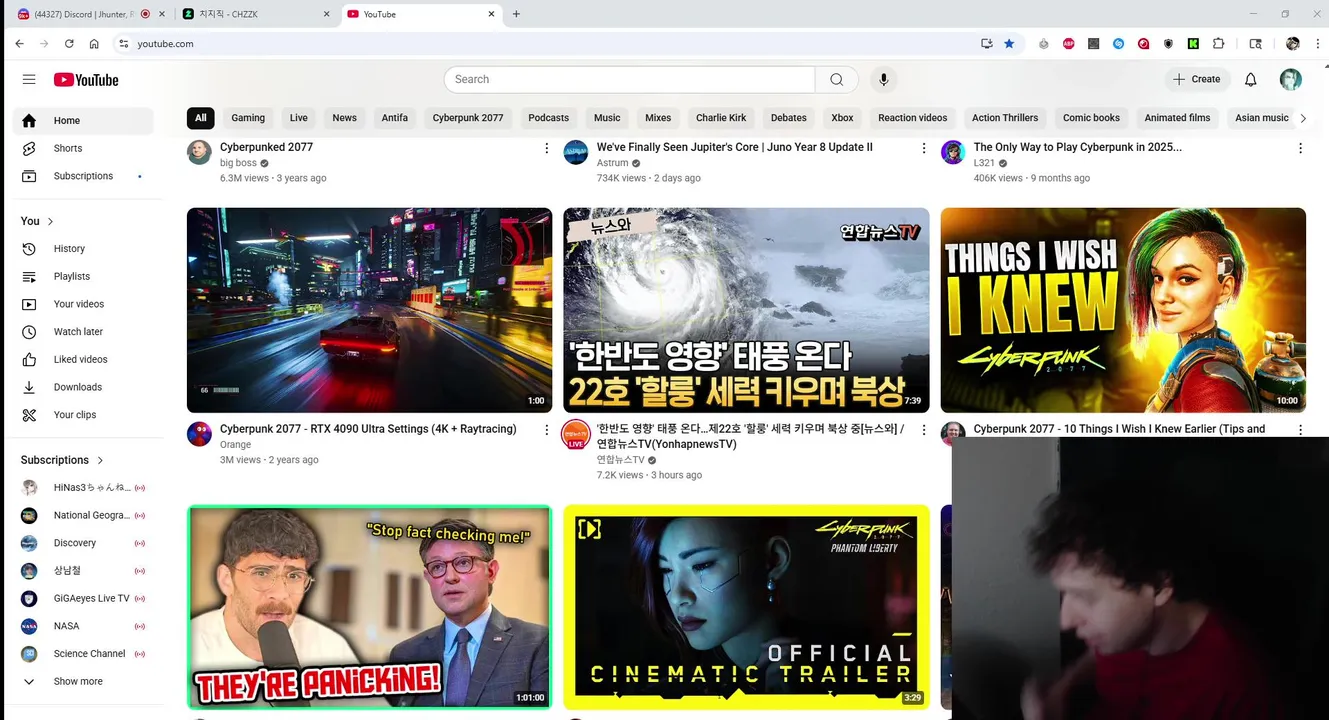Click the Orange channel avatar
This screenshot has height=720, width=1329.
click(199, 434)
